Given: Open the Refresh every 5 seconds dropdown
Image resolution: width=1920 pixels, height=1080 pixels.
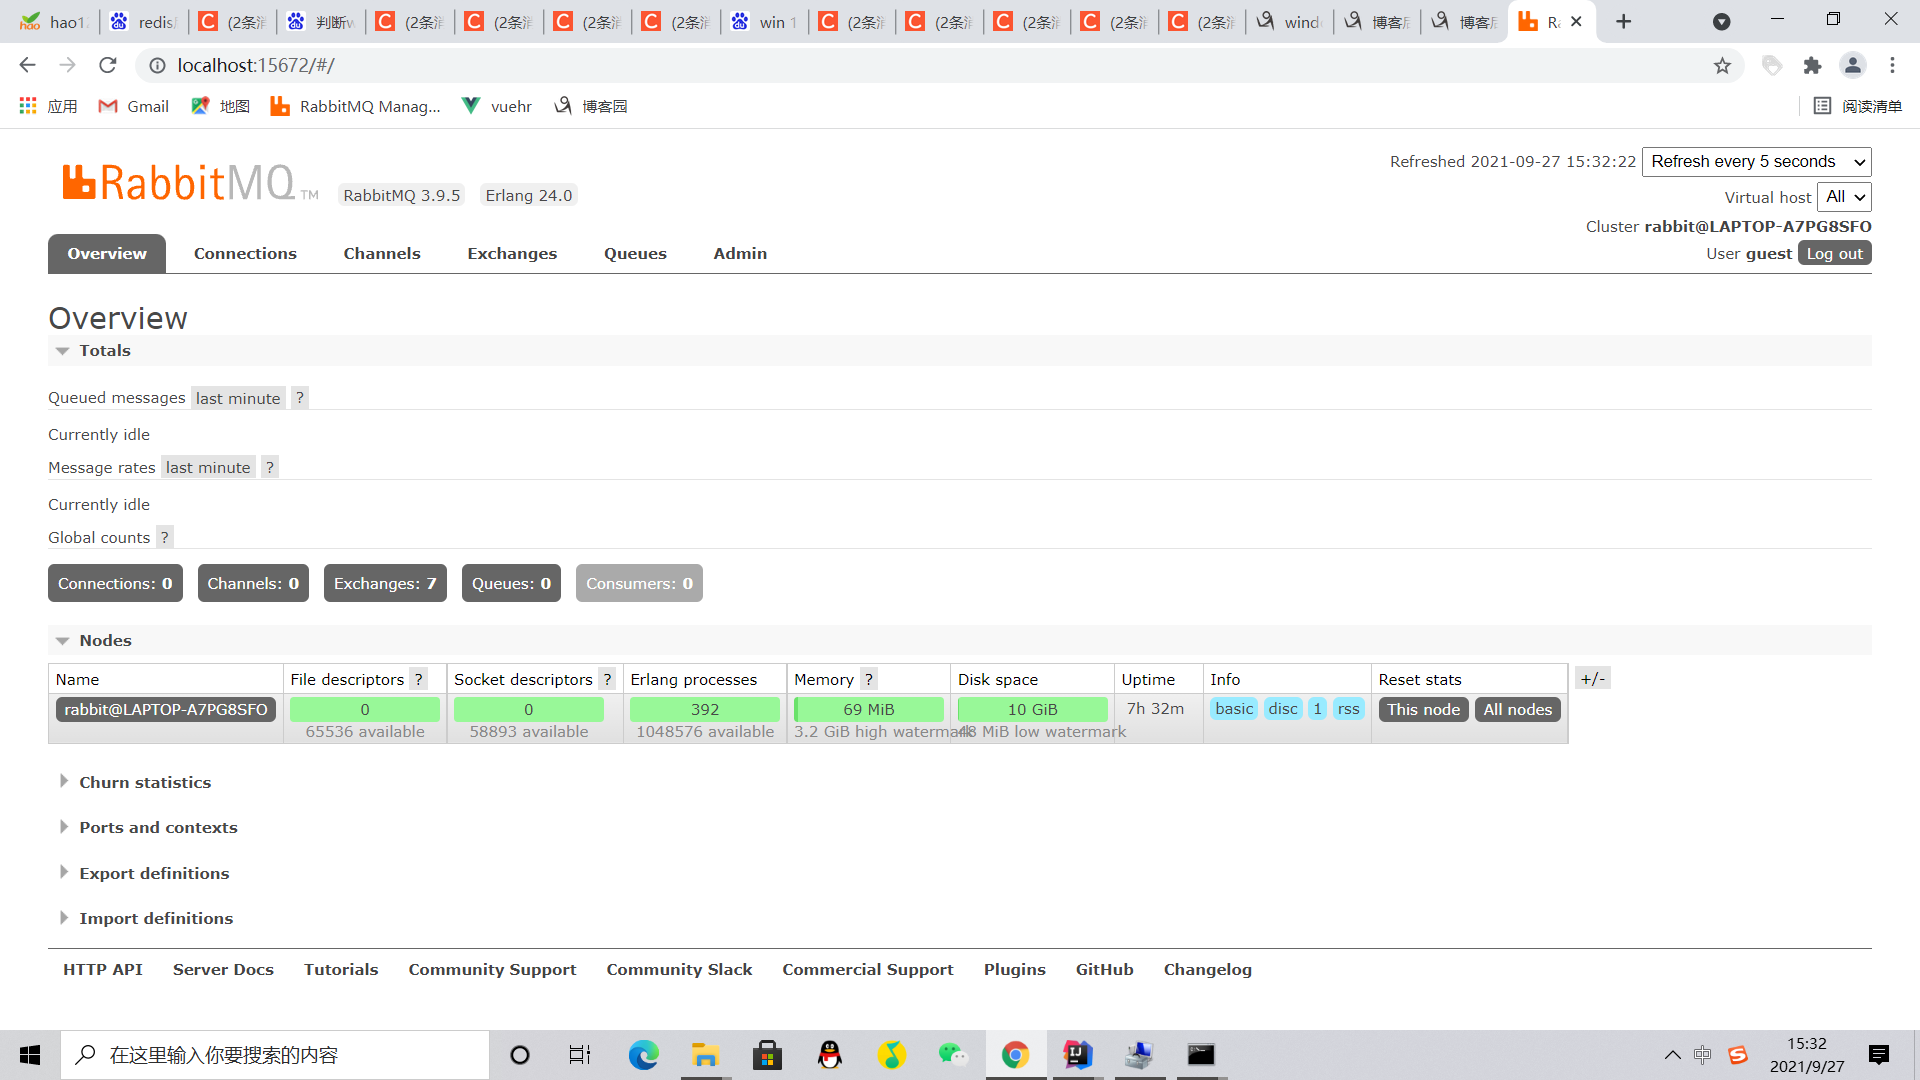Looking at the screenshot, I should point(1756,162).
